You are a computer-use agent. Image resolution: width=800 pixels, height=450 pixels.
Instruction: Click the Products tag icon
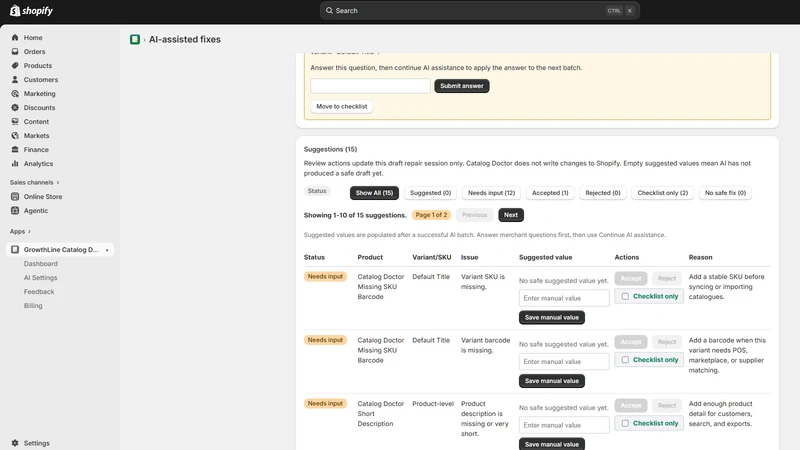pyautogui.click(x=15, y=65)
